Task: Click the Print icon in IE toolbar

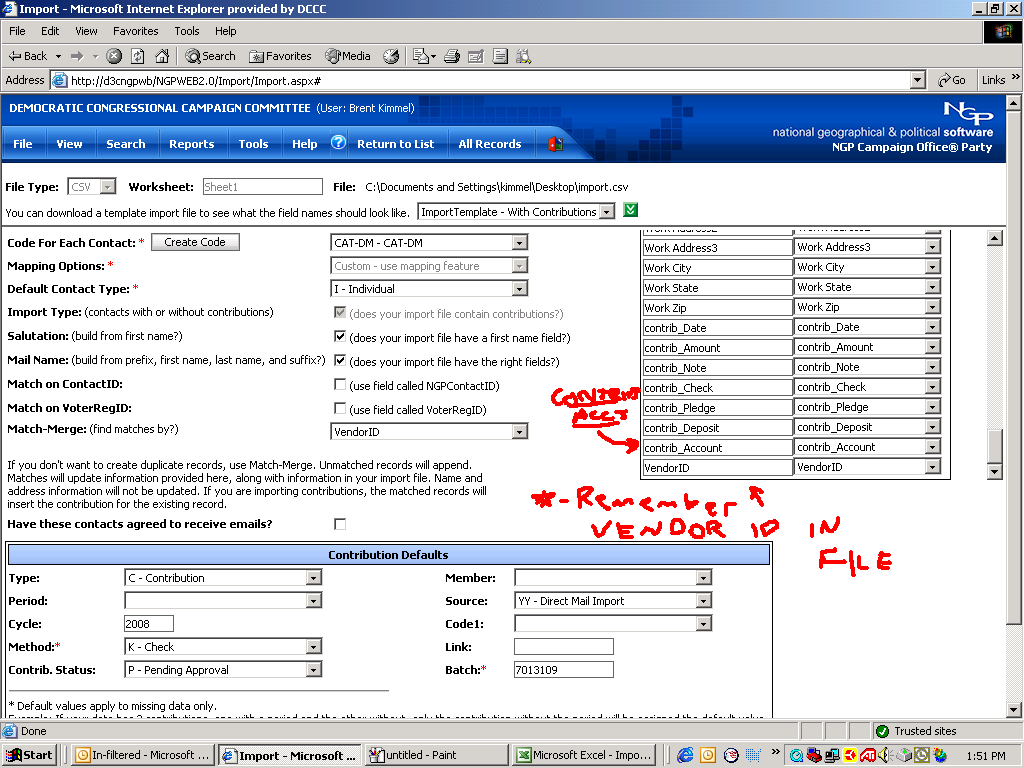Action: [x=452, y=56]
